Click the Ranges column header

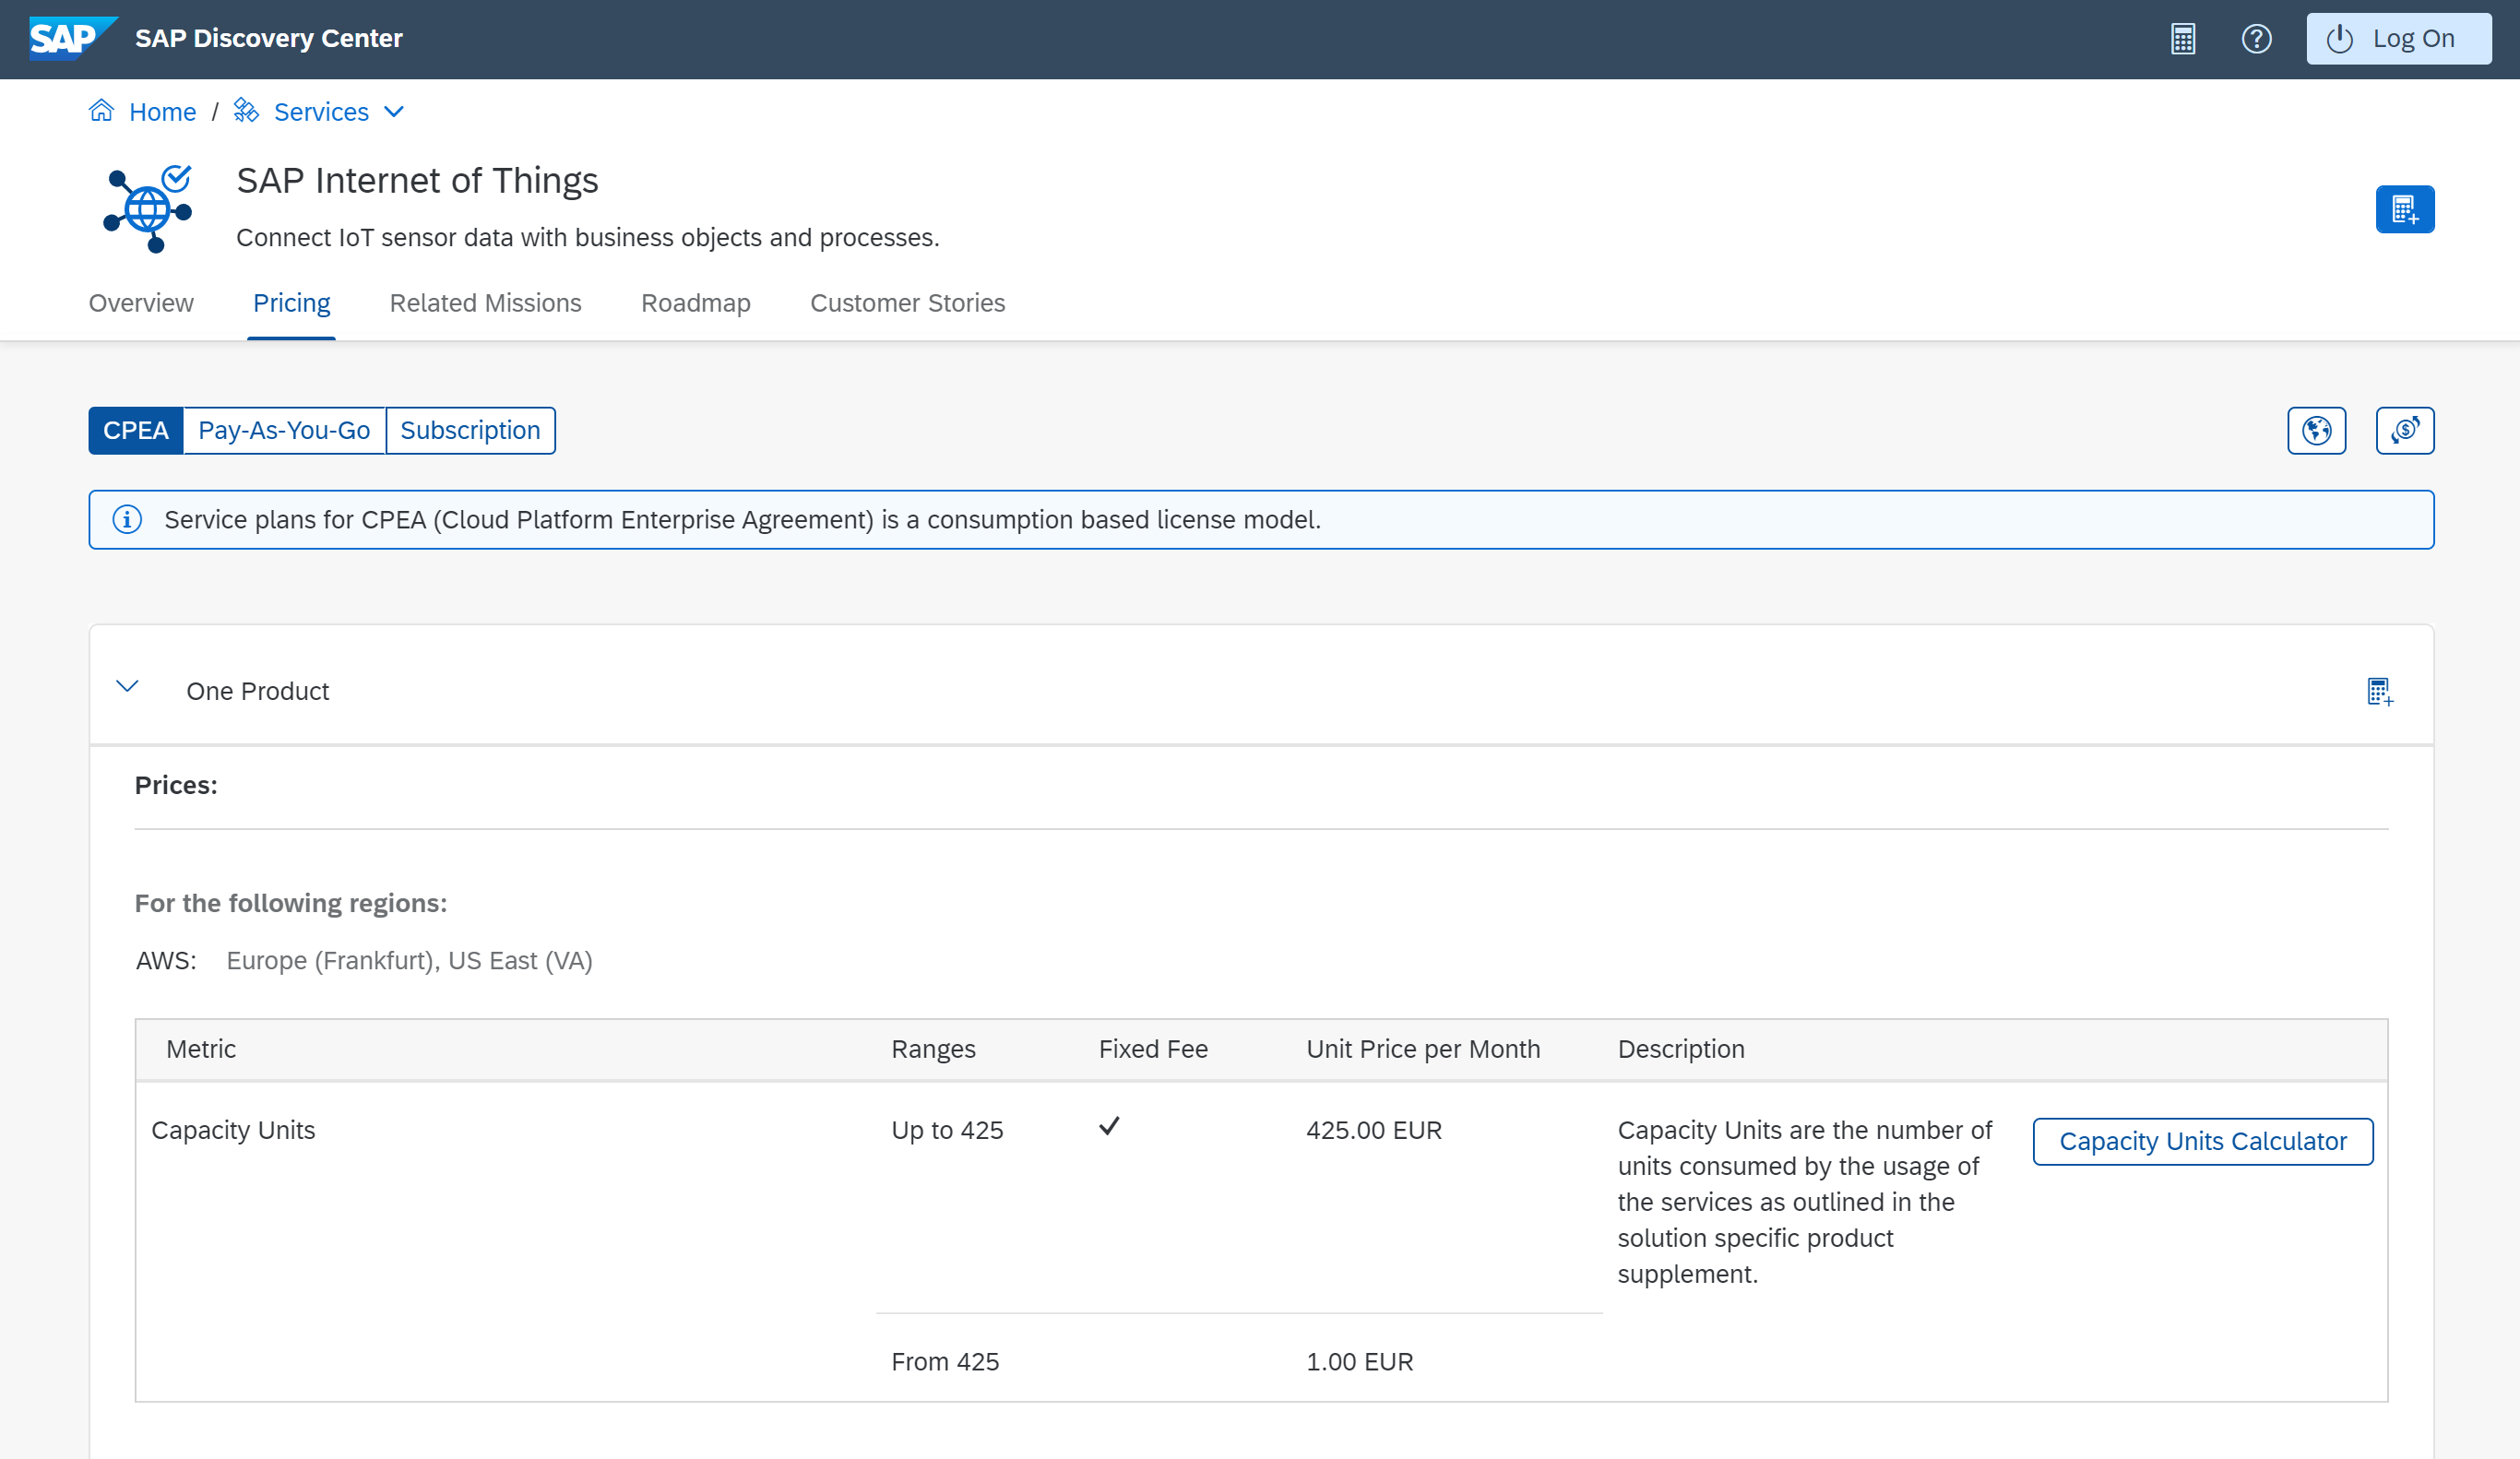933,1049
